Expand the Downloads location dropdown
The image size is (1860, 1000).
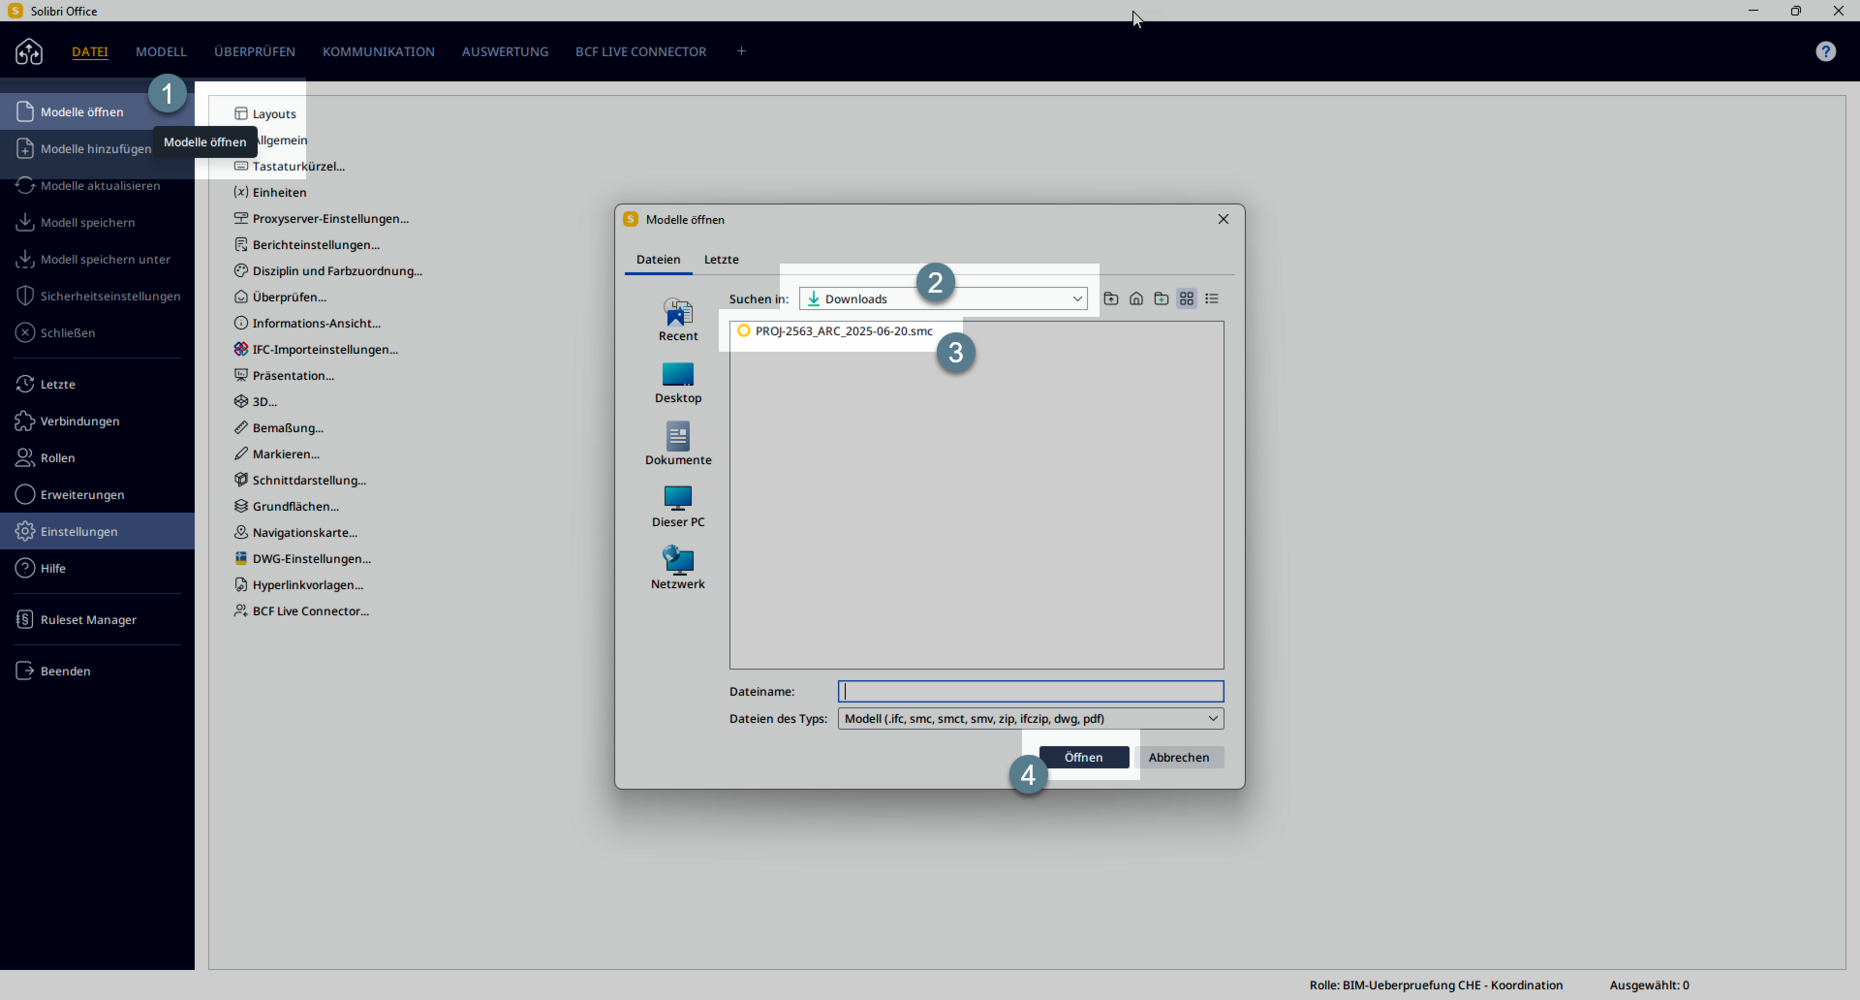(x=1077, y=298)
